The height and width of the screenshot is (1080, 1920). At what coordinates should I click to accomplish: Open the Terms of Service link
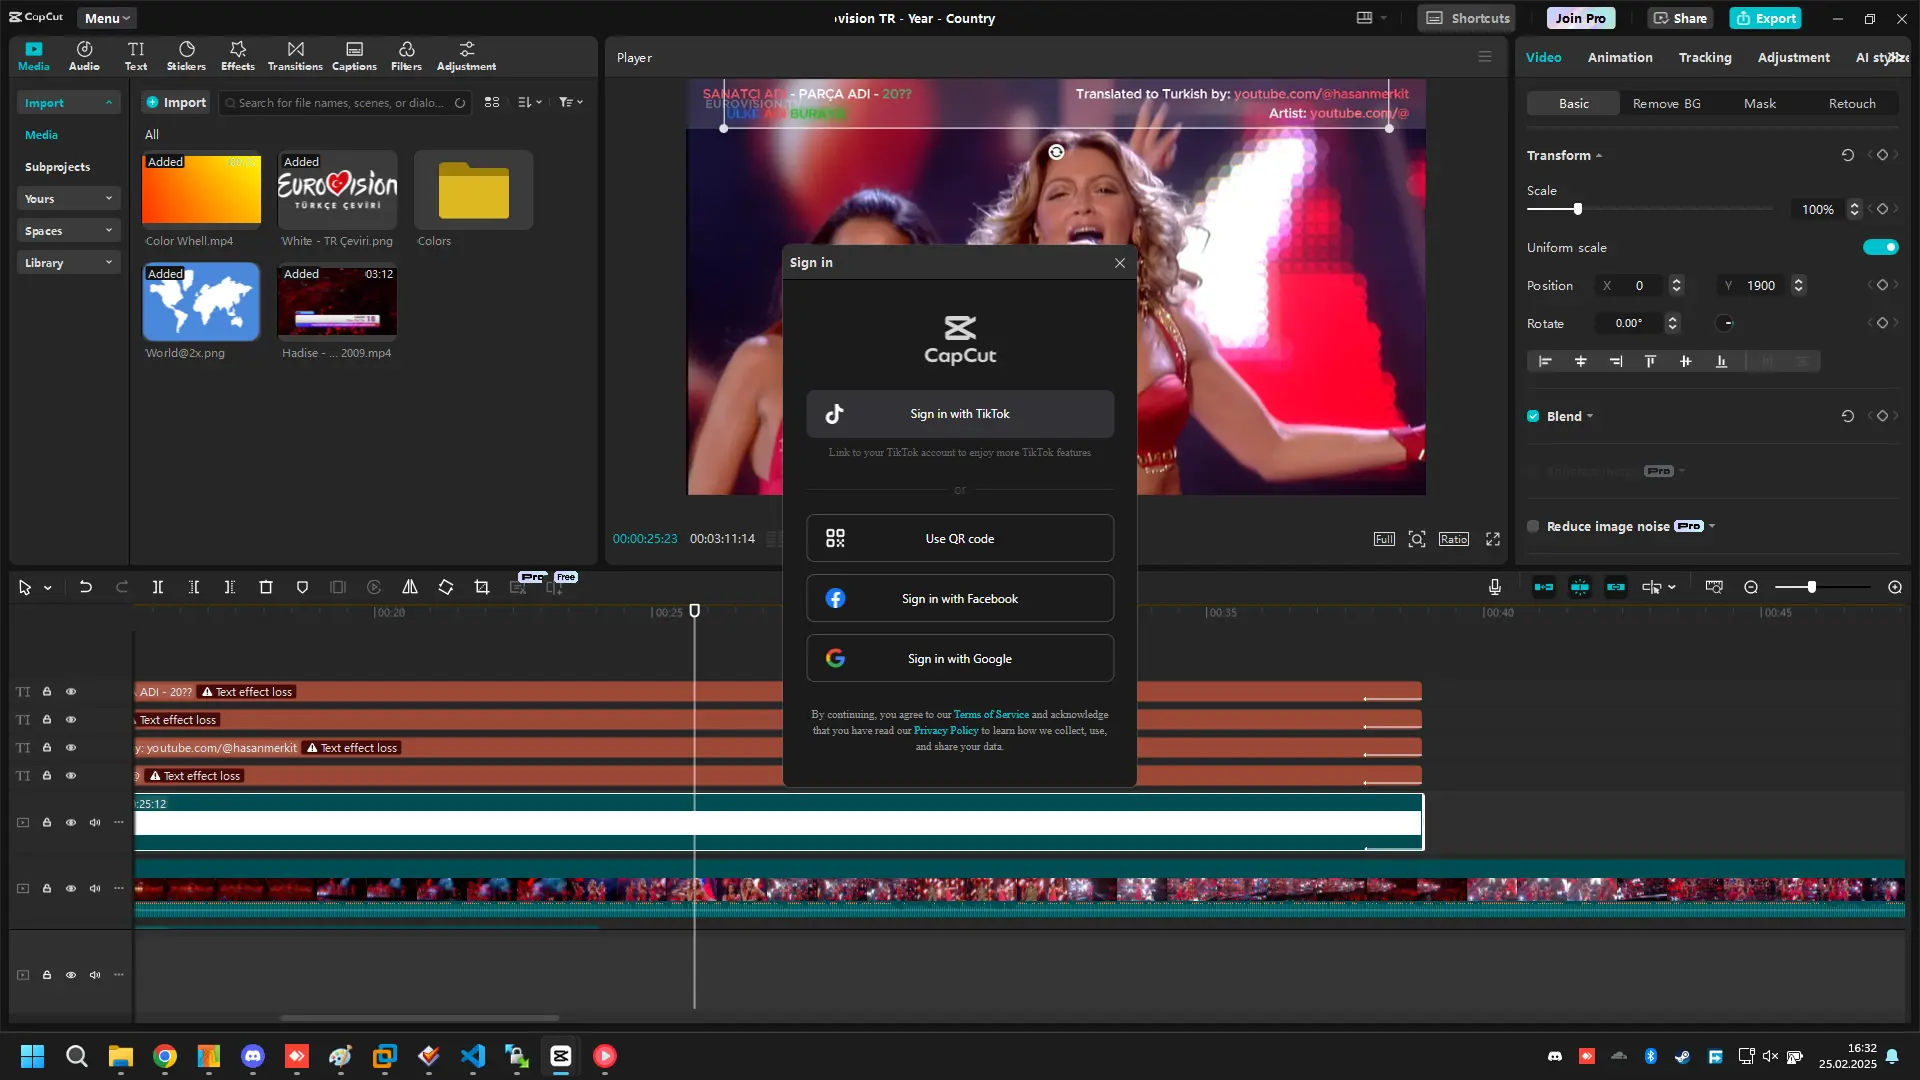click(991, 715)
